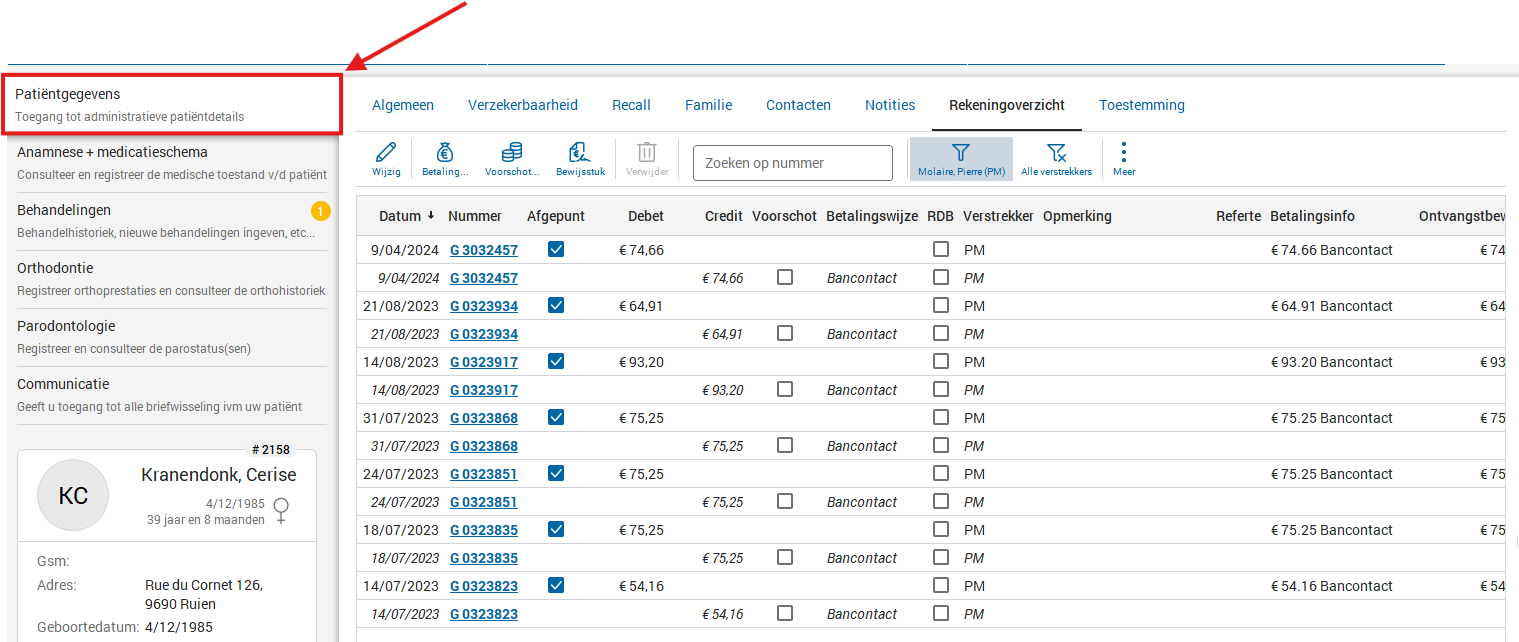Click the Zoeken op nummer search field
Viewport: 1519px width, 642px height.
(x=792, y=163)
